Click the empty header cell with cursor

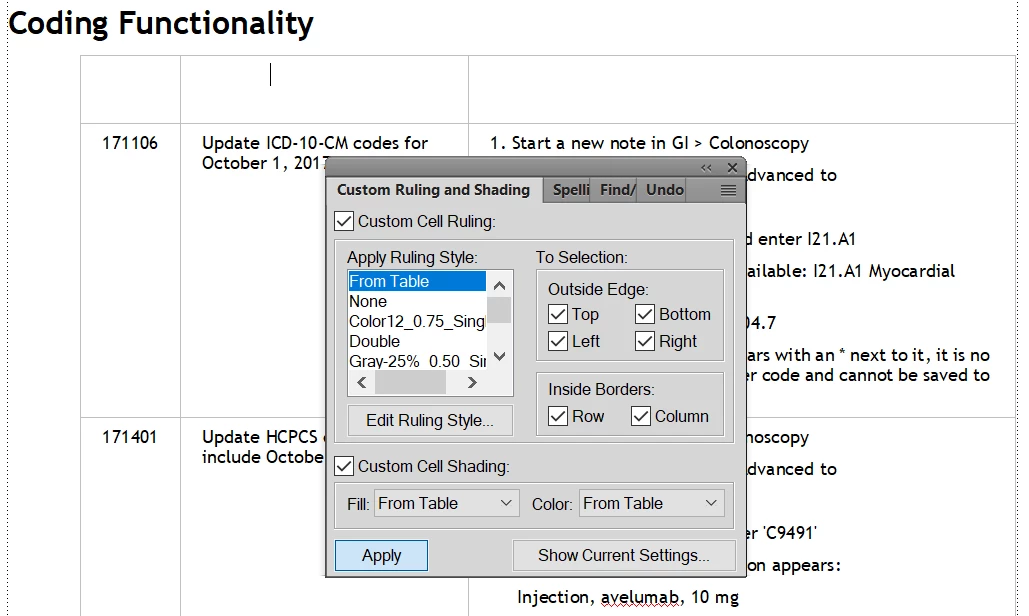pos(324,89)
